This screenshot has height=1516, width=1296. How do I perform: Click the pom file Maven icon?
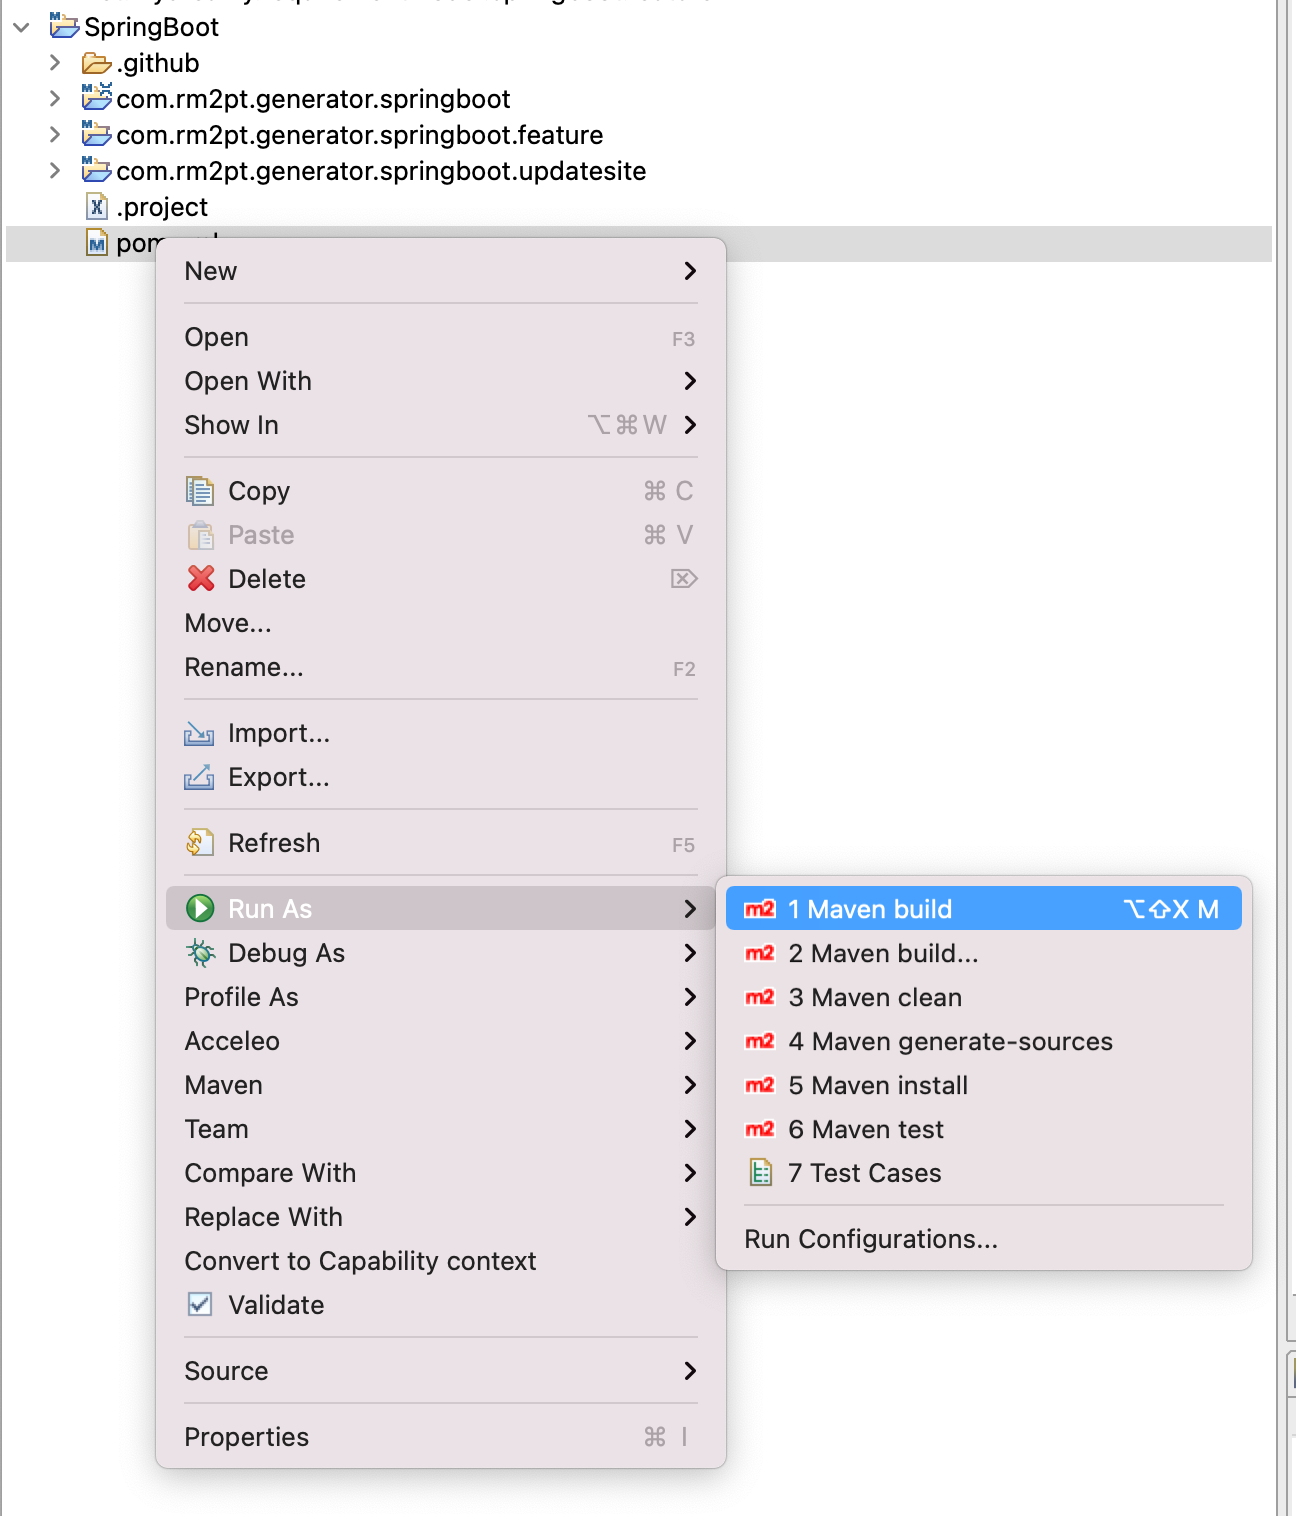coord(96,243)
